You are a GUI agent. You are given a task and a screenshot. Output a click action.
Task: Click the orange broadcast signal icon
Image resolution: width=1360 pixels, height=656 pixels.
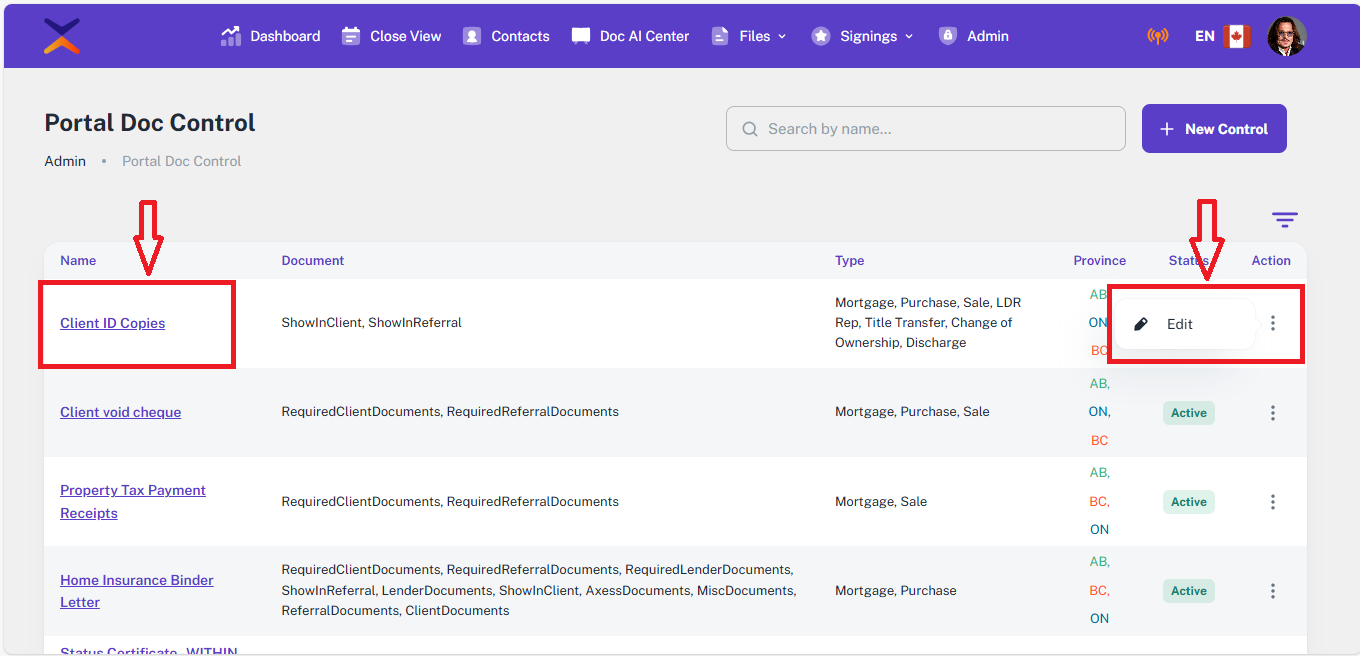1157,36
